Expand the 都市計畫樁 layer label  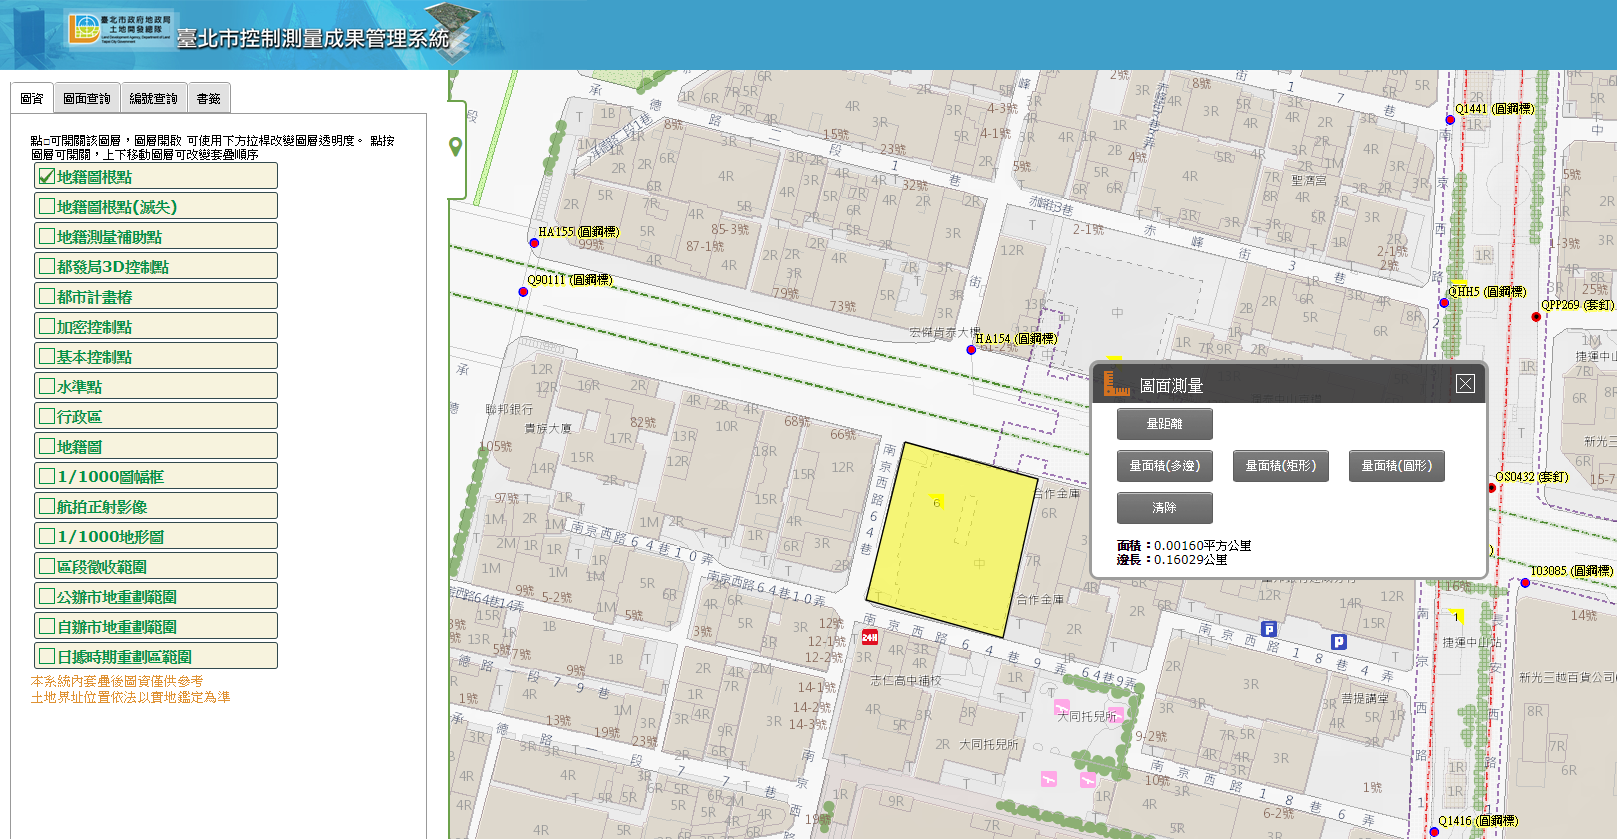(x=94, y=297)
